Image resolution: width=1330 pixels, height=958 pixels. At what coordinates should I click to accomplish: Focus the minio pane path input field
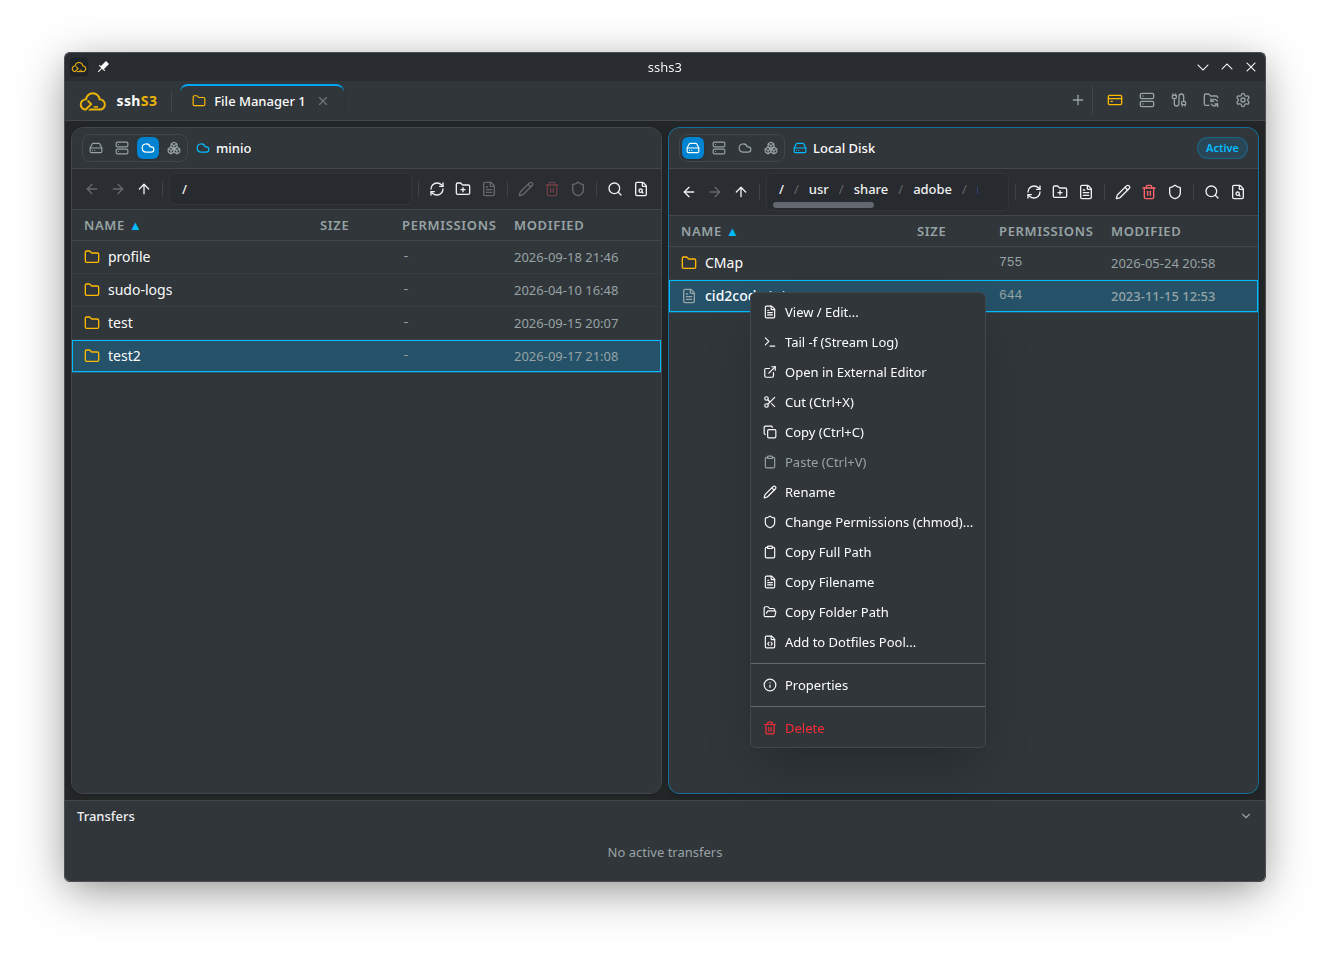[291, 189]
